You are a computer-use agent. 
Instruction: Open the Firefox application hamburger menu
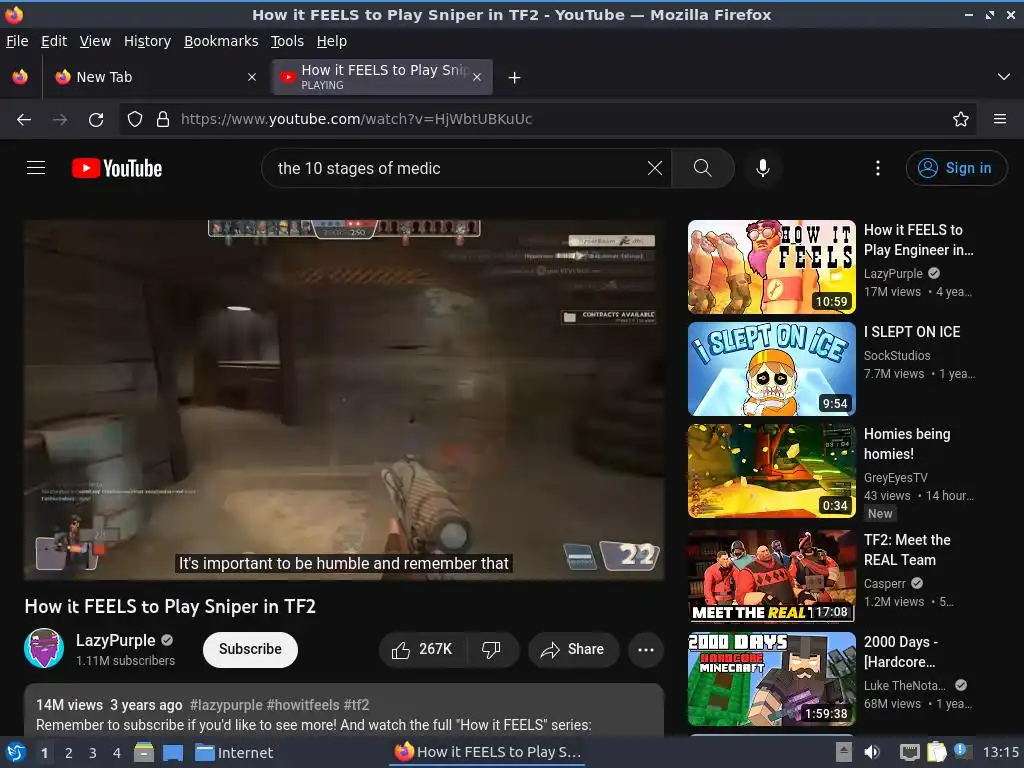pos(999,119)
